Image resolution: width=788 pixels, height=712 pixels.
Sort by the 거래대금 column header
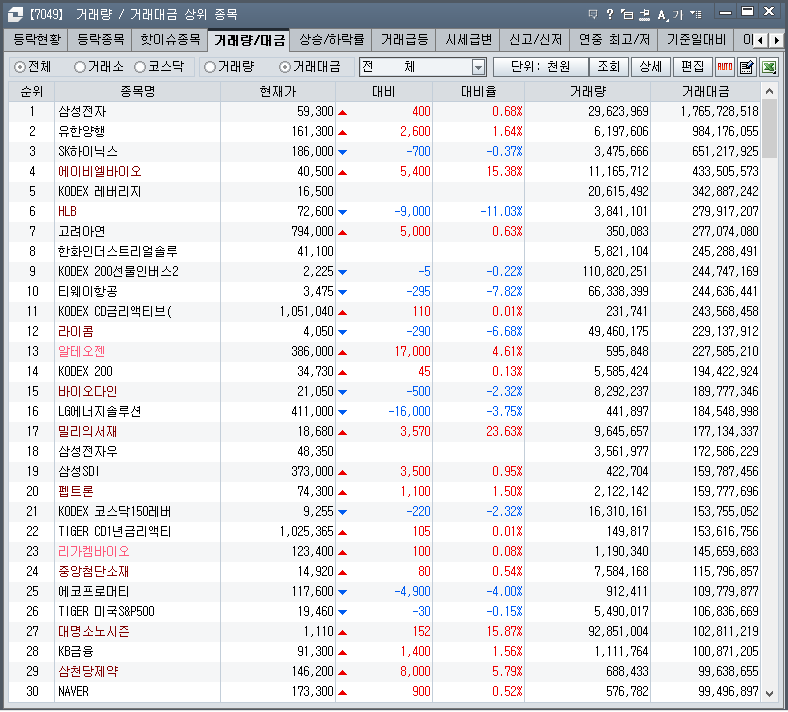pos(706,91)
